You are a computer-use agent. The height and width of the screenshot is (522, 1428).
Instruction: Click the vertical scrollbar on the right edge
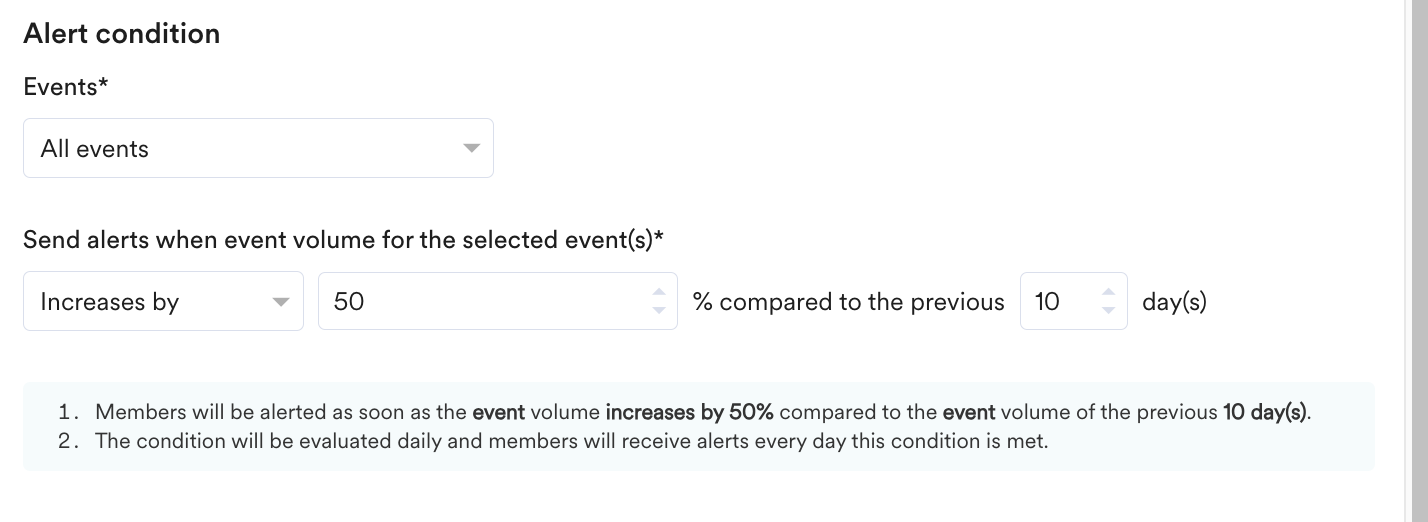coord(1416,260)
